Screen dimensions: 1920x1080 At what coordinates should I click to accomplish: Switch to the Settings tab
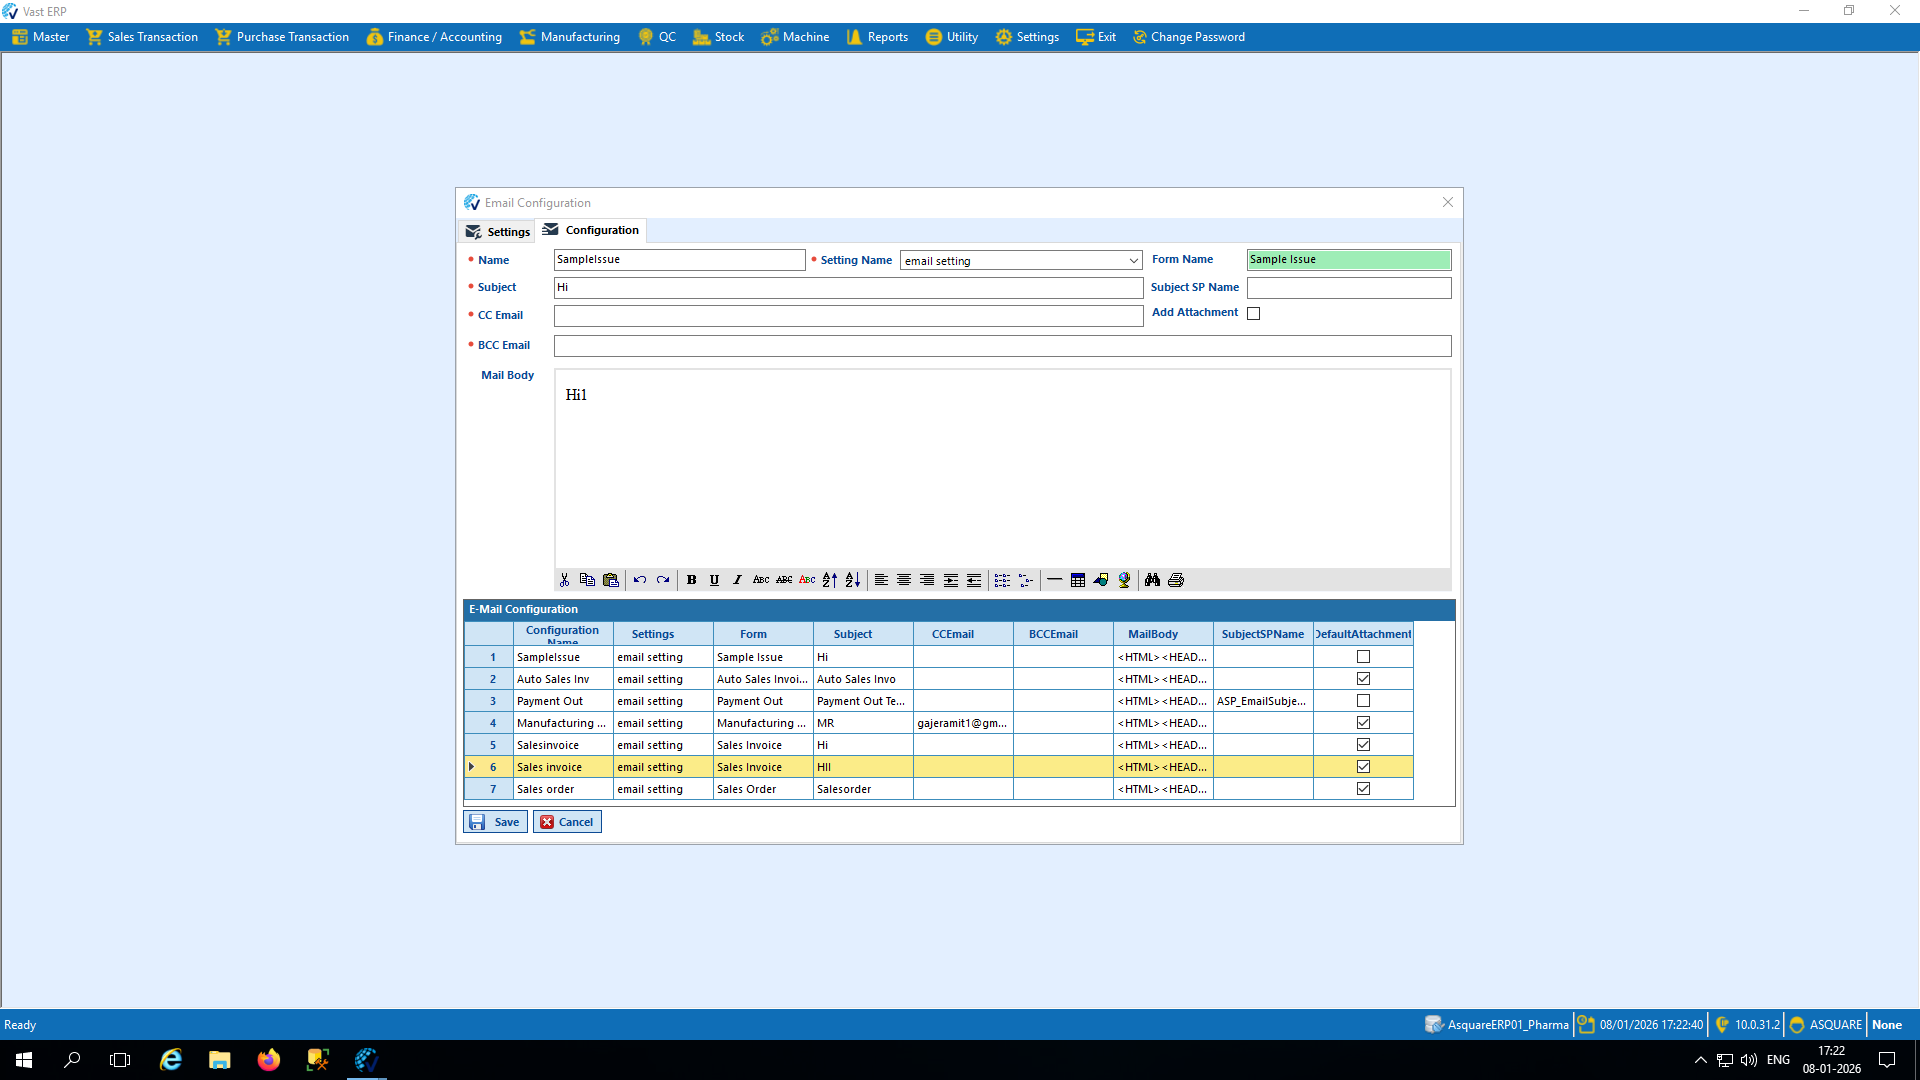(x=498, y=232)
